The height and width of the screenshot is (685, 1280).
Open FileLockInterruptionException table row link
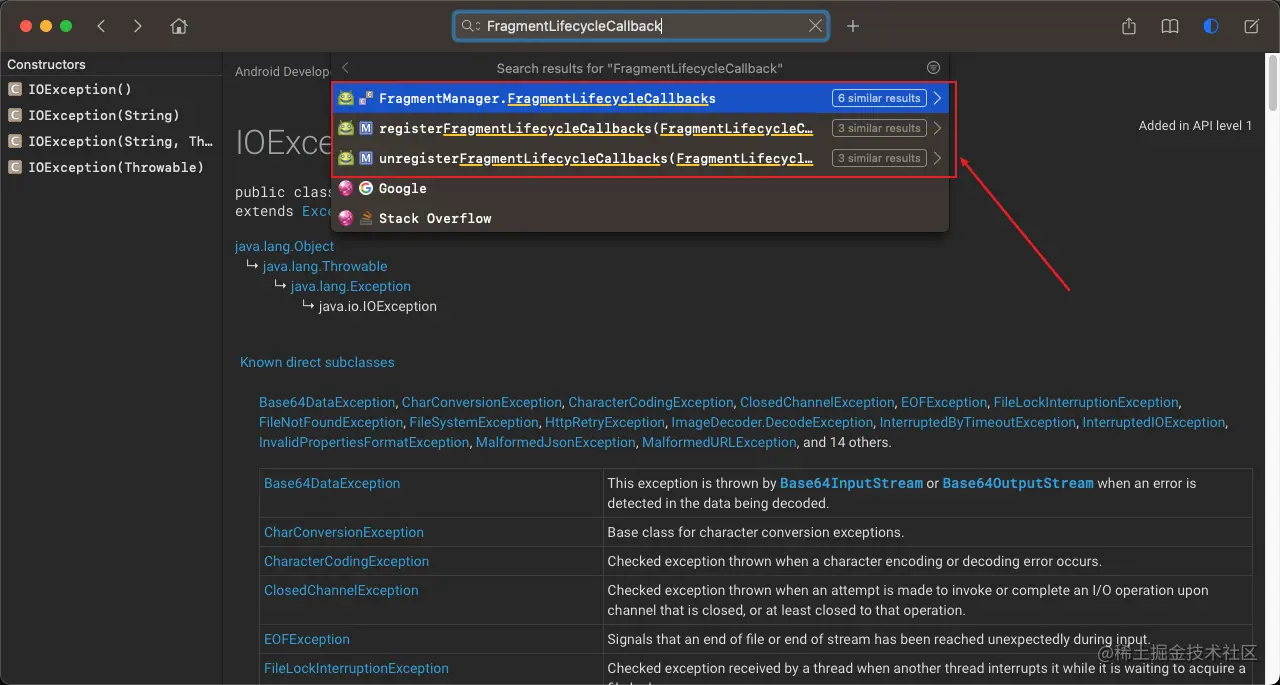pos(356,668)
